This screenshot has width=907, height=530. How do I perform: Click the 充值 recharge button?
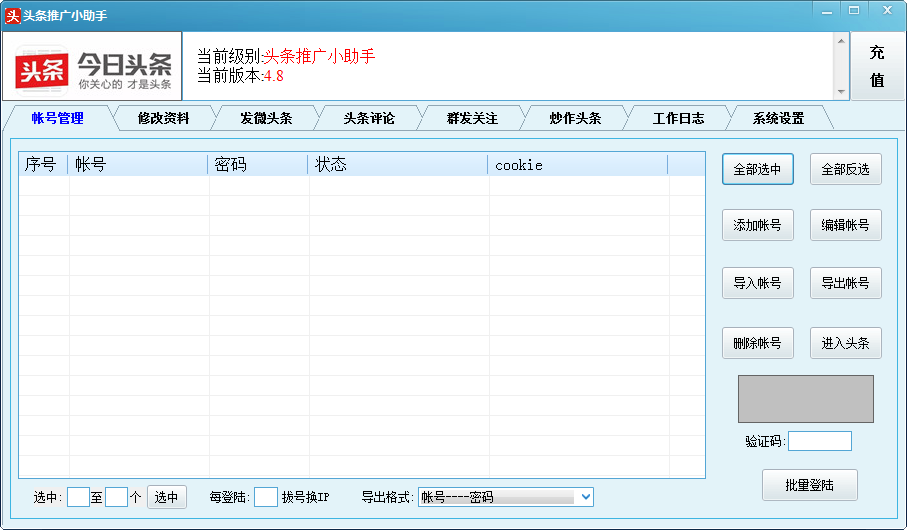(x=877, y=66)
